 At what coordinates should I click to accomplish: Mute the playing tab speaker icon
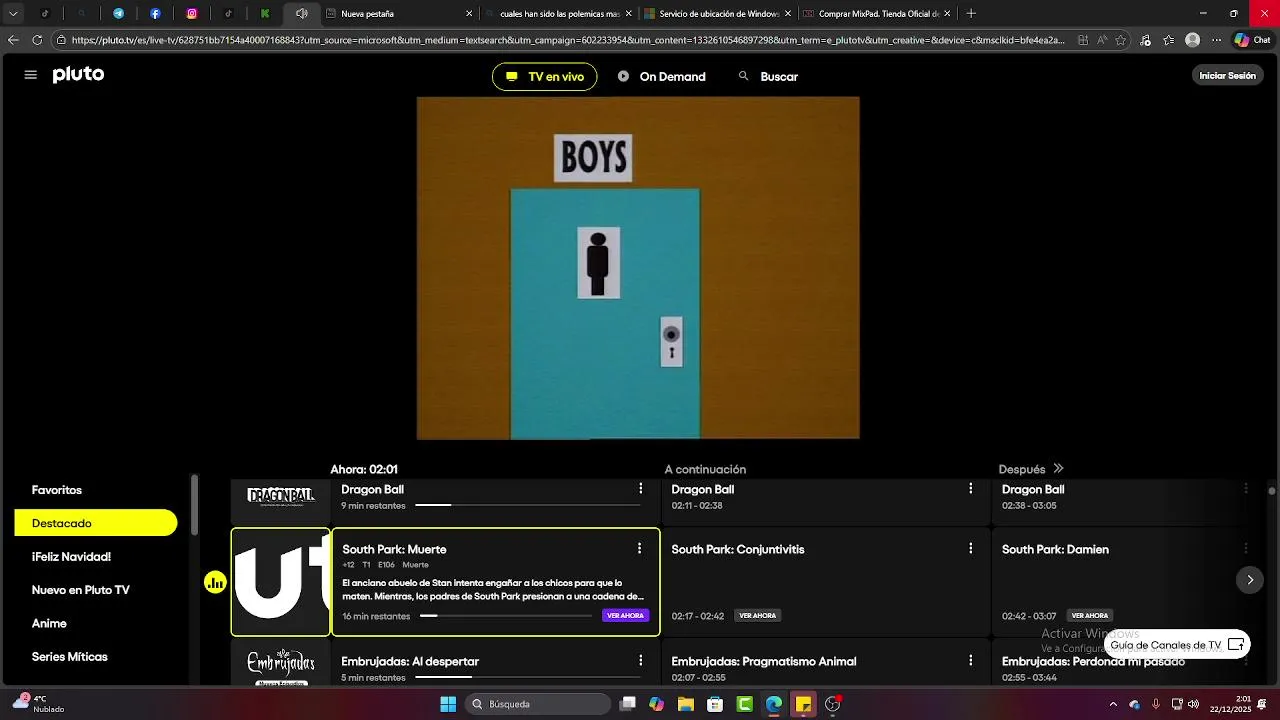pos(301,14)
